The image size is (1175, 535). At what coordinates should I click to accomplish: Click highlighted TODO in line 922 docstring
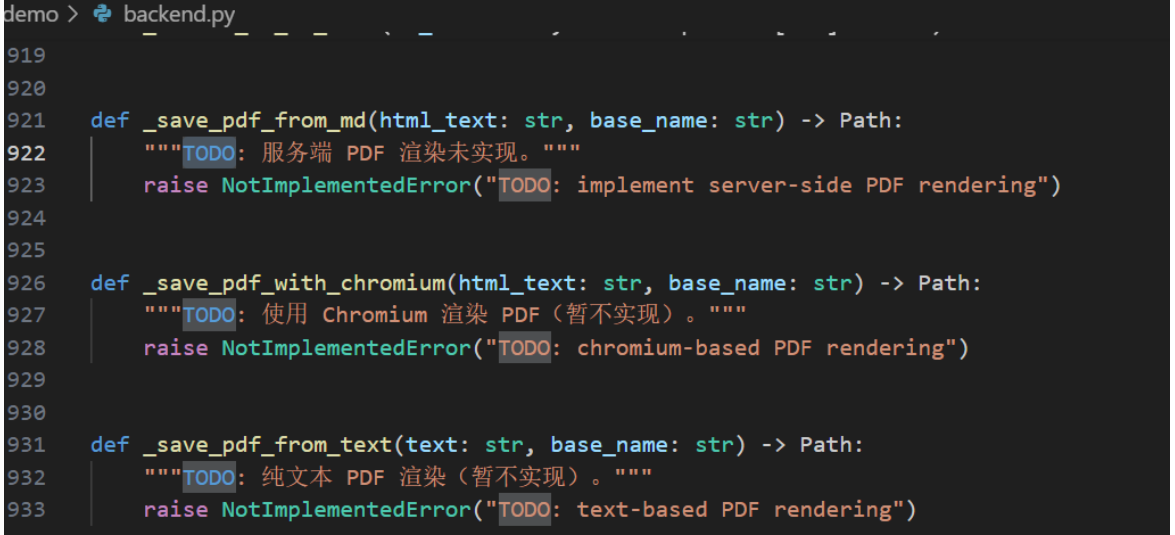(209, 153)
